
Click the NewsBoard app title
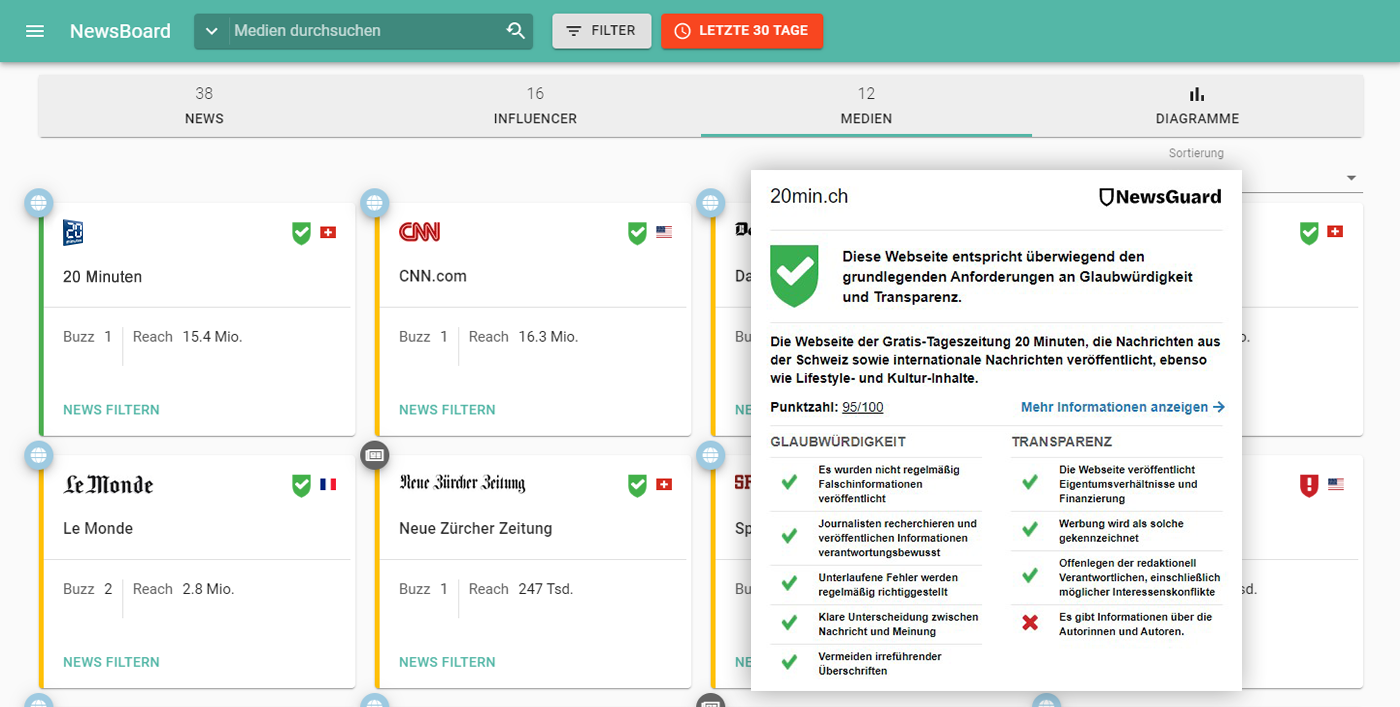tap(120, 31)
